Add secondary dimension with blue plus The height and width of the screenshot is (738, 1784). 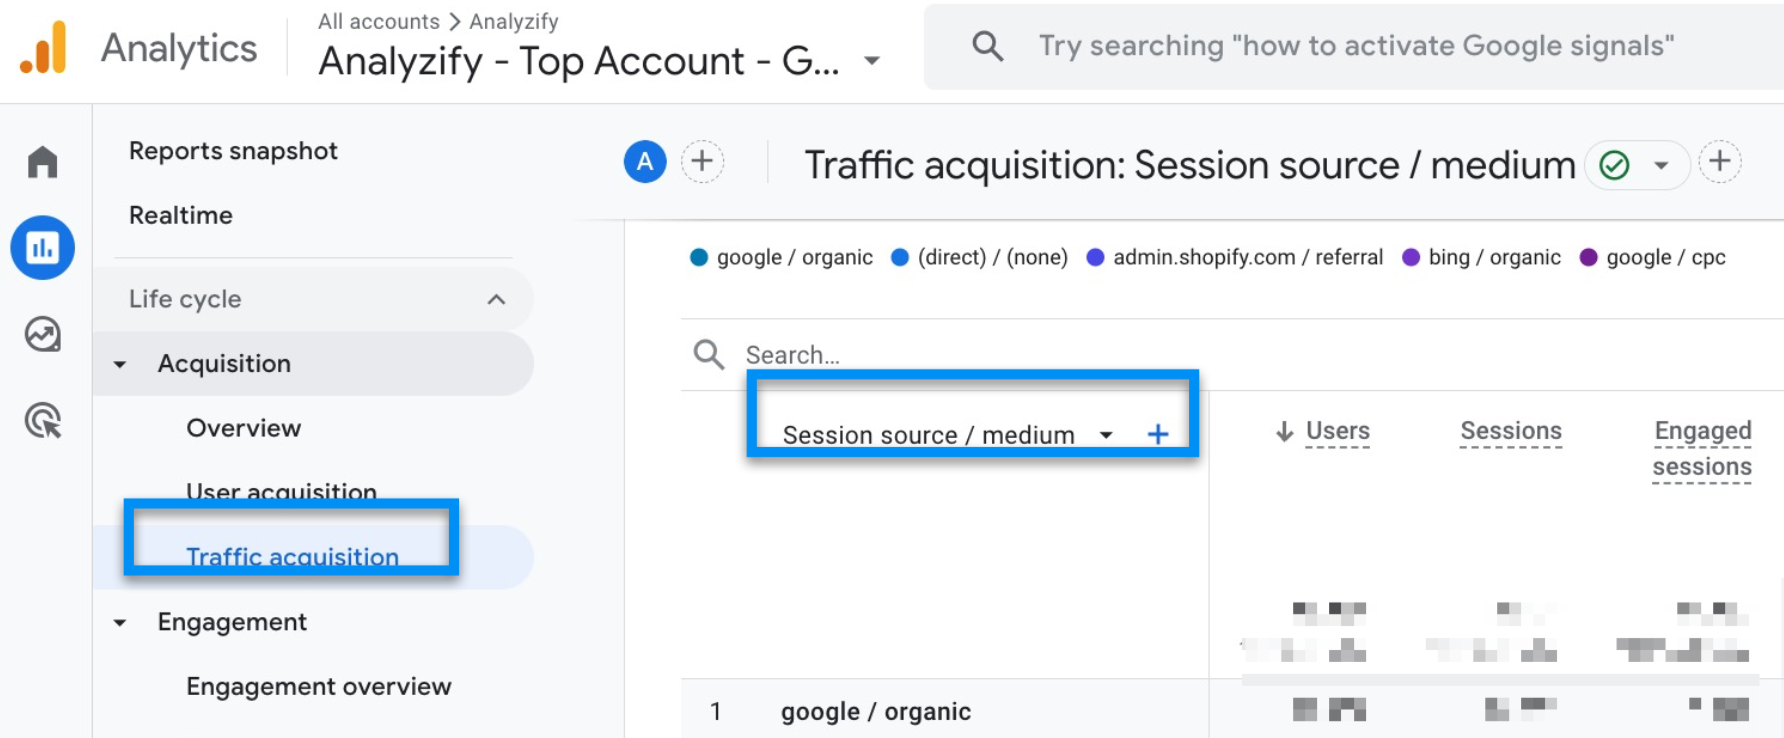pyautogui.click(x=1157, y=434)
